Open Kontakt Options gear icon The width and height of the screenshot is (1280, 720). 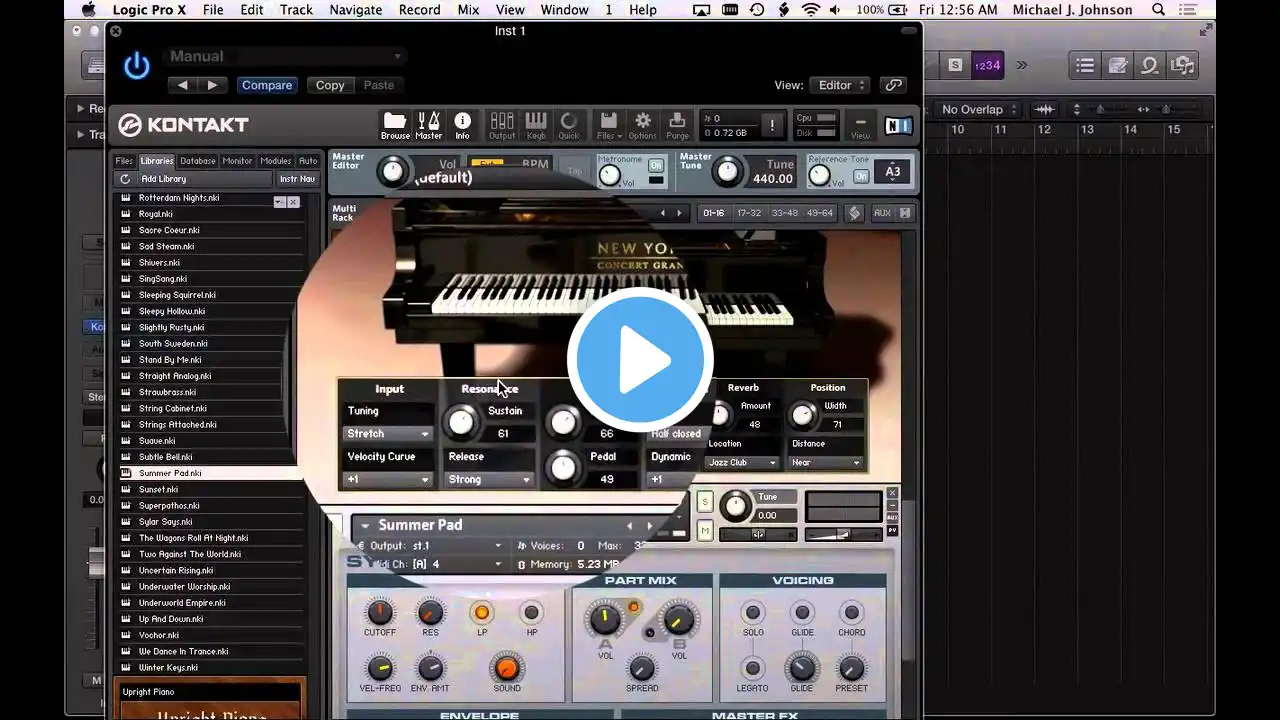(642, 124)
